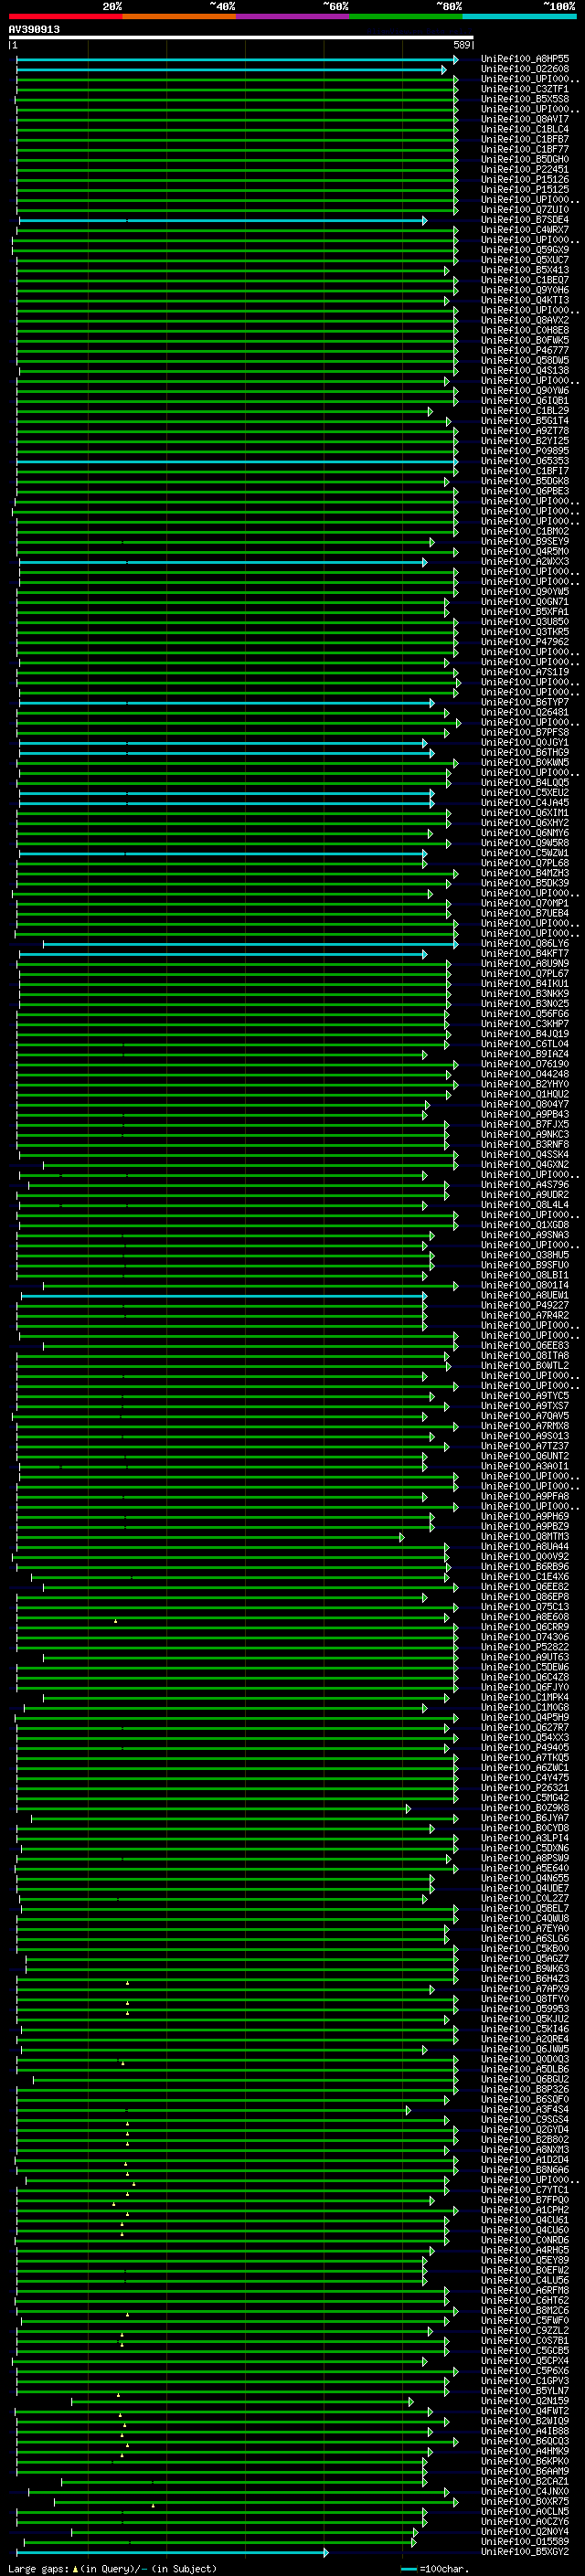Screen dimensions: 585x2576
Task: Open hit UniRef100_Q56FG6
Action: click(525, 1014)
